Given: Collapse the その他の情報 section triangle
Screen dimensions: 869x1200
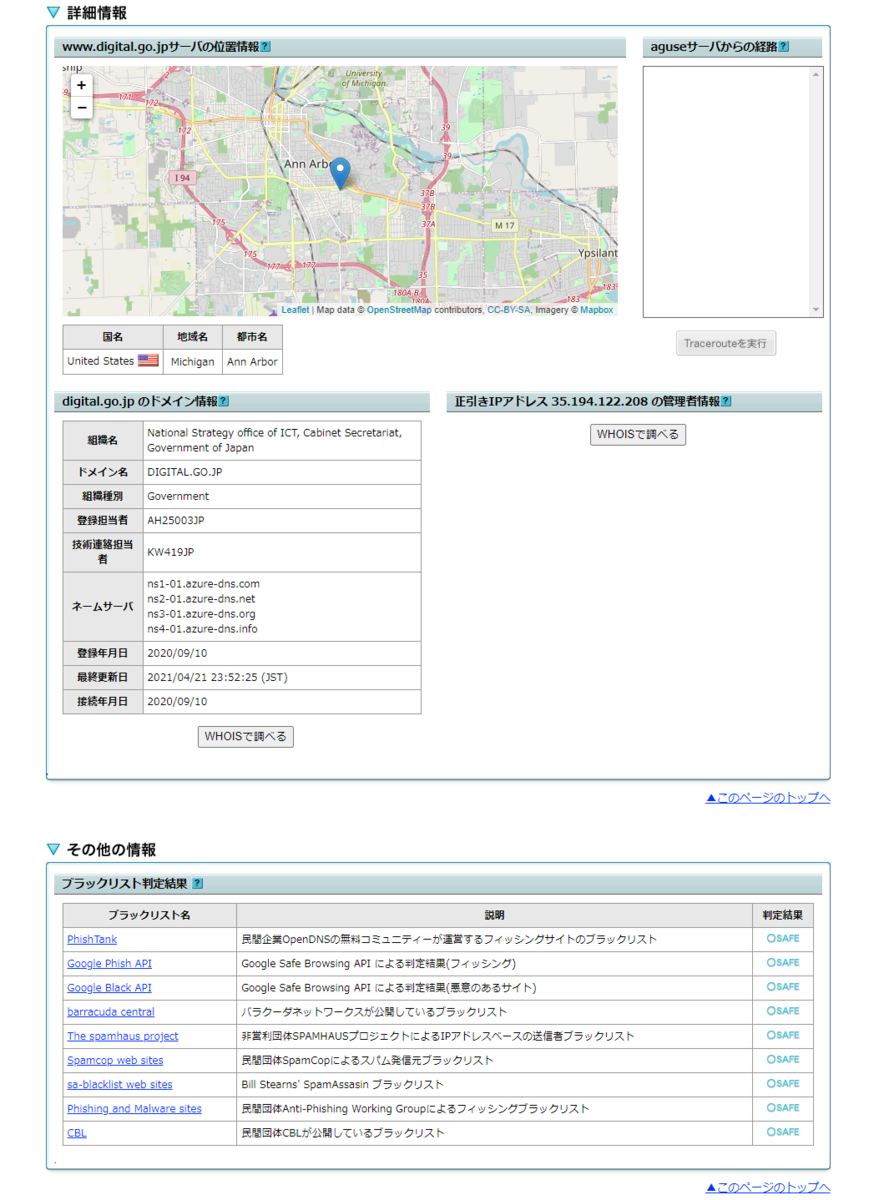Looking at the screenshot, I should click(53, 850).
